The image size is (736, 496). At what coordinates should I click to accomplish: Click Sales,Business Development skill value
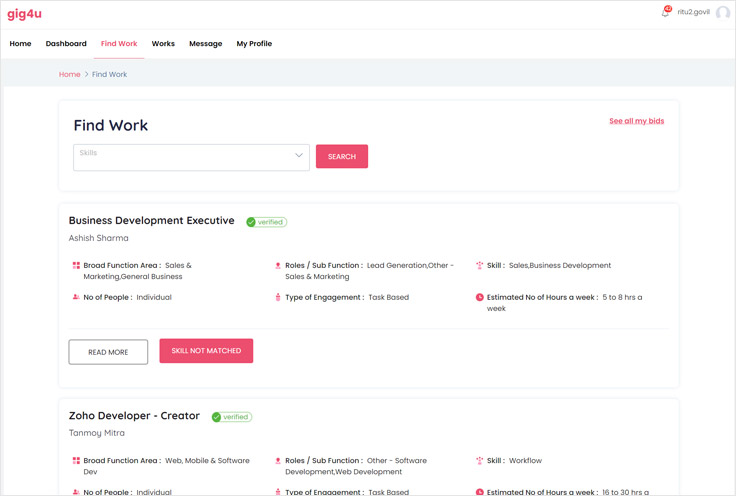[x=560, y=265]
